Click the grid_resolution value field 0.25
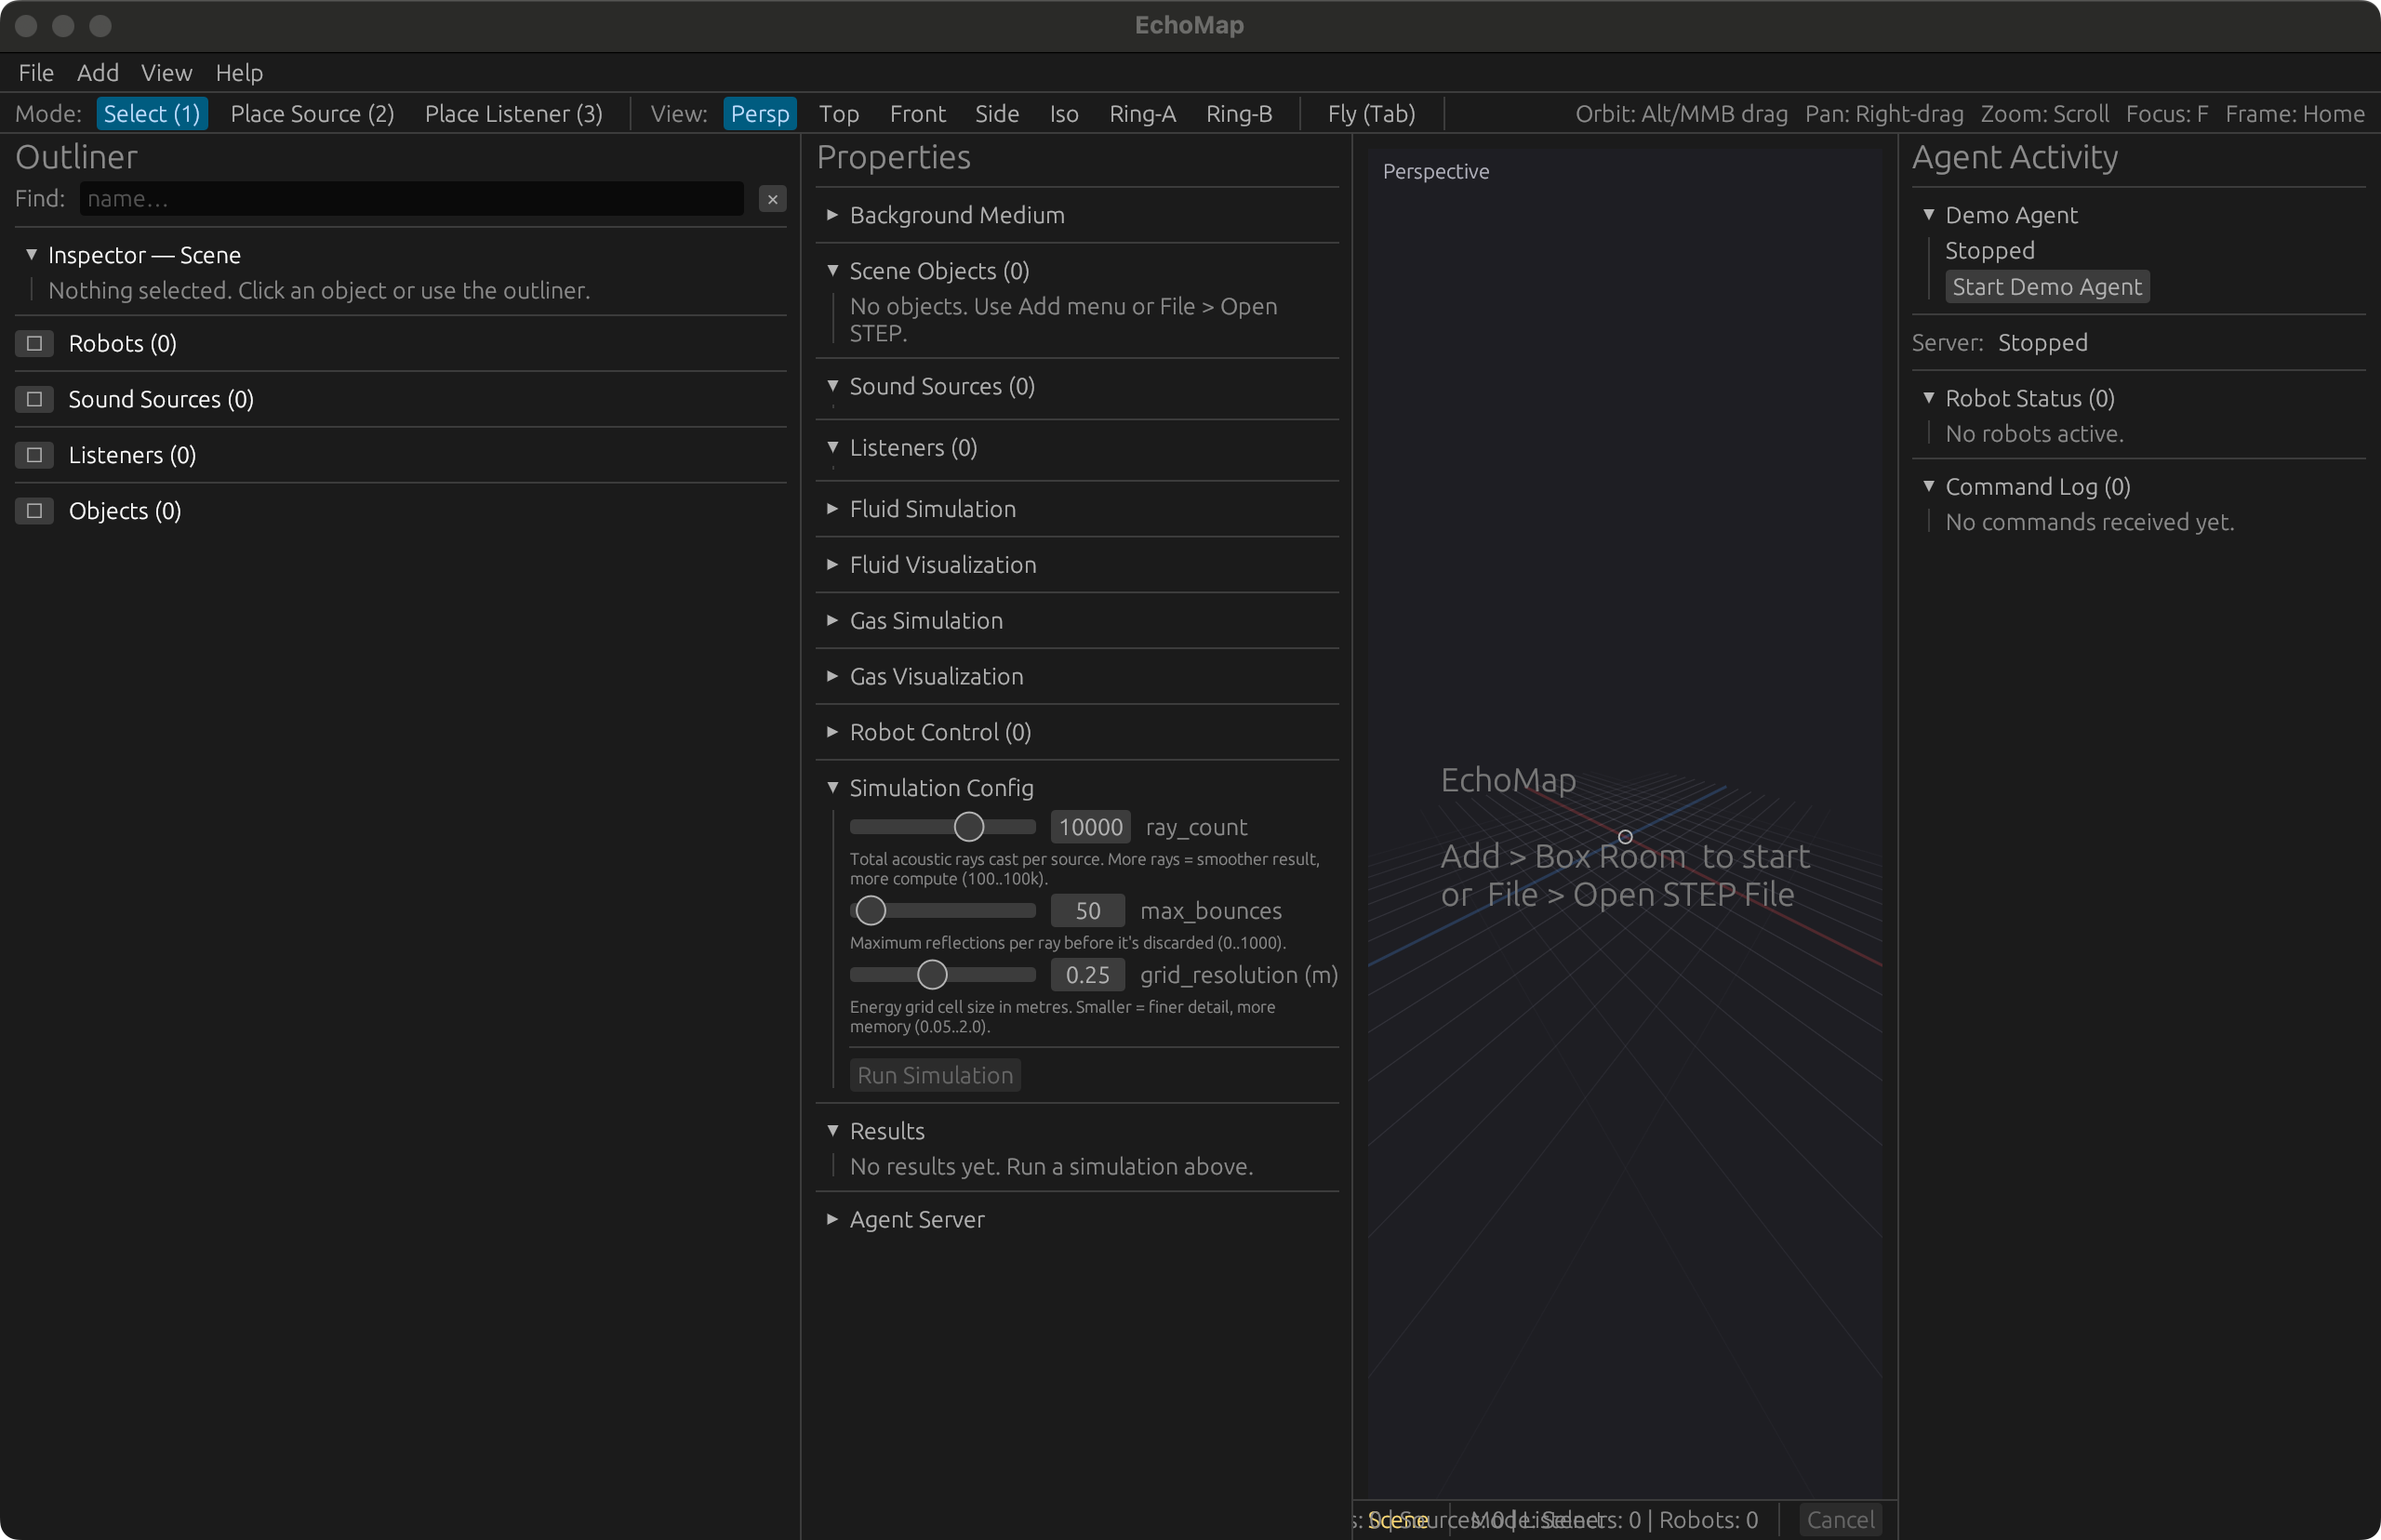Viewport: 2381px width, 1540px height. tap(1088, 975)
